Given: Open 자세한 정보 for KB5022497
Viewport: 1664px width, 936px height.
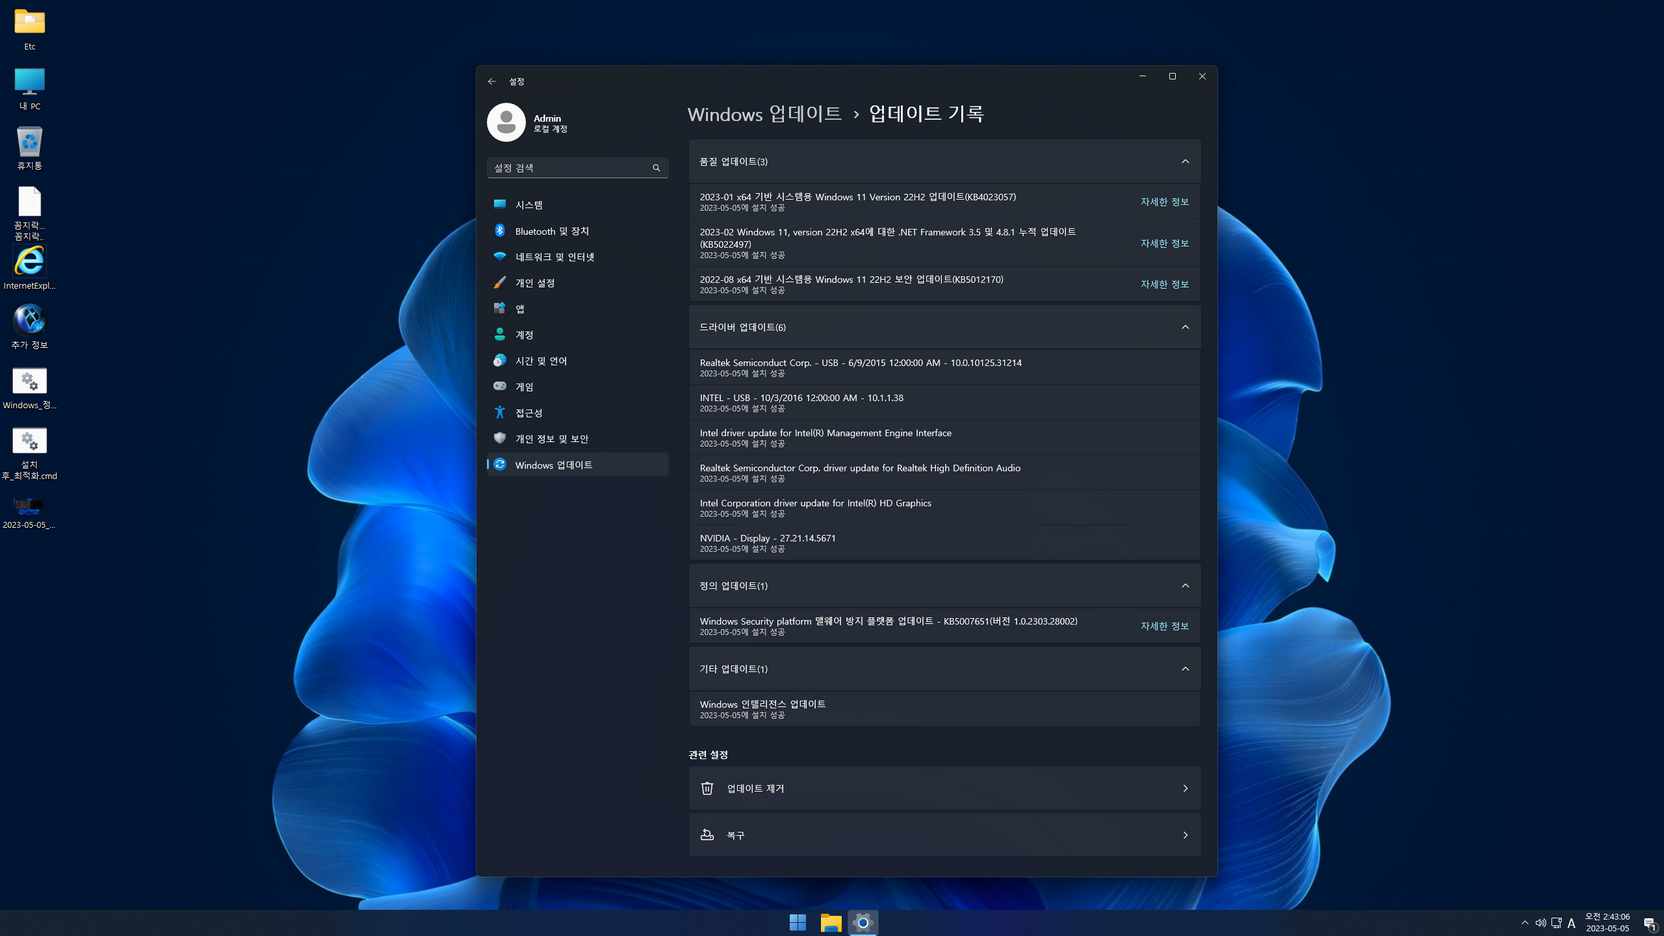Looking at the screenshot, I should point(1164,243).
